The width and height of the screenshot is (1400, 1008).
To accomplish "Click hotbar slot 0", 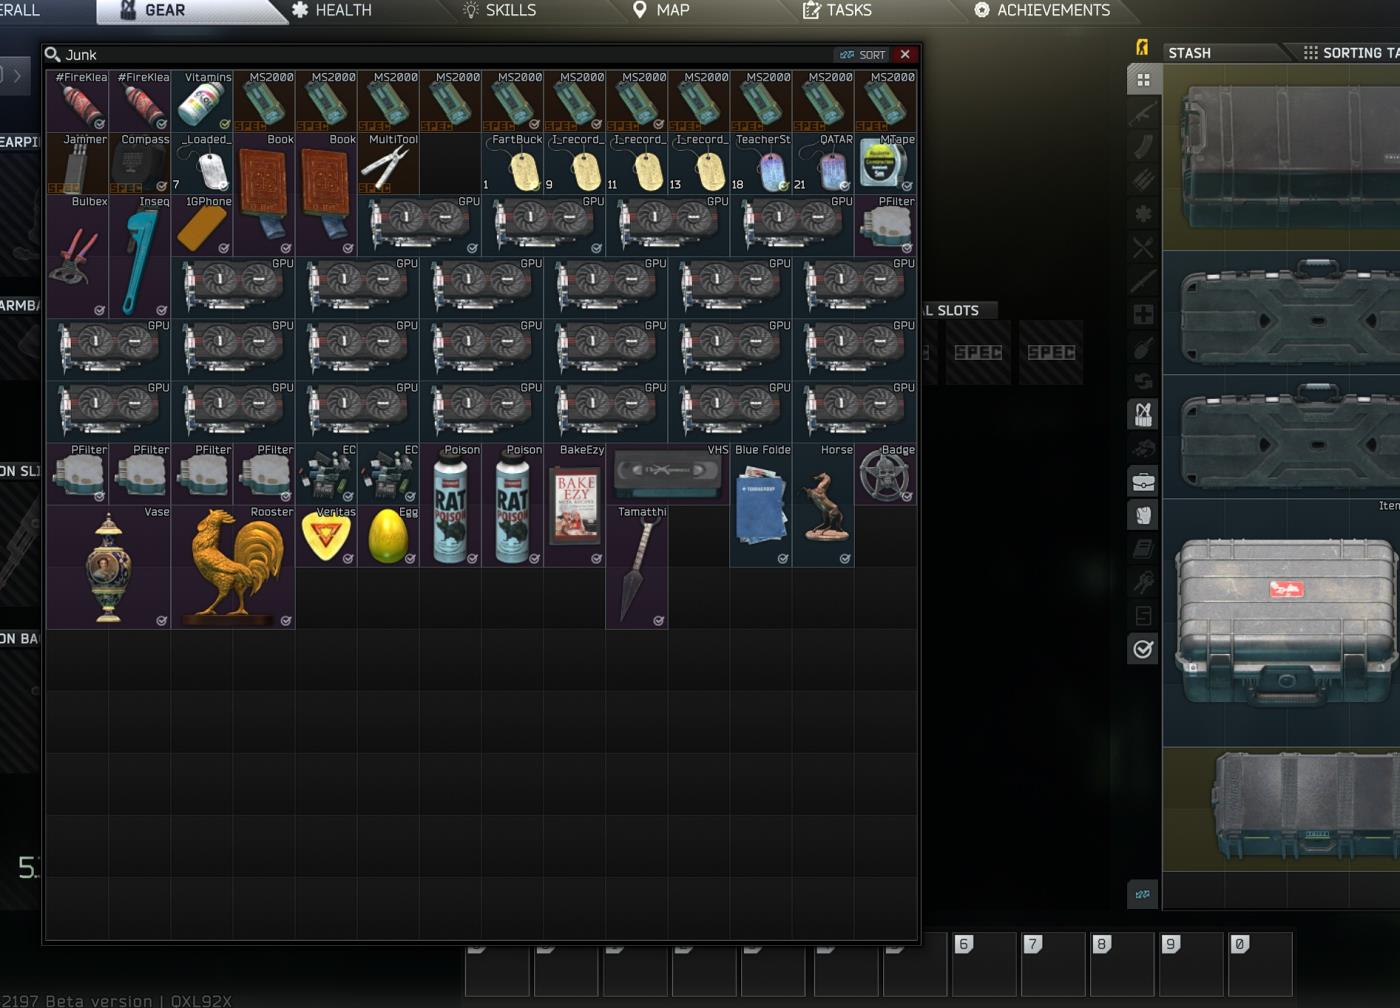I will pyautogui.click(x=1261, y=964).
